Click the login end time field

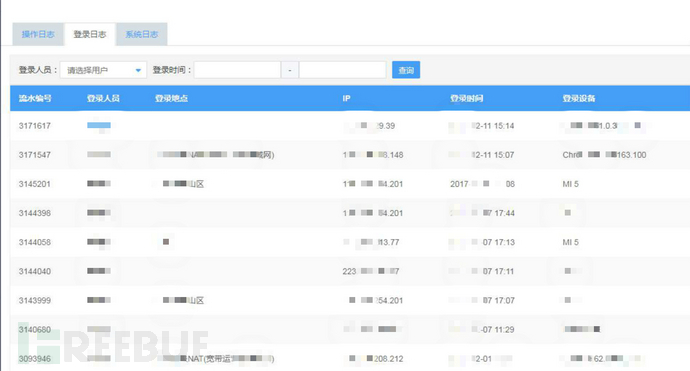click(342, 70)
